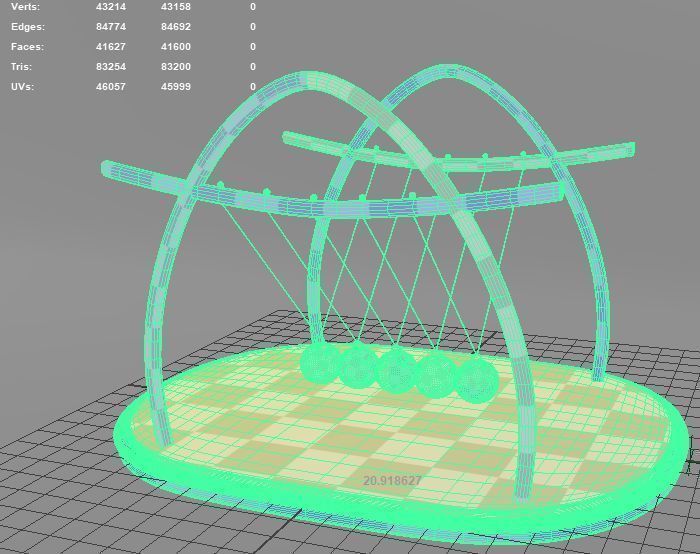Click the Faces: label
This screenshot has height=554, width=700.
point(28,47)
